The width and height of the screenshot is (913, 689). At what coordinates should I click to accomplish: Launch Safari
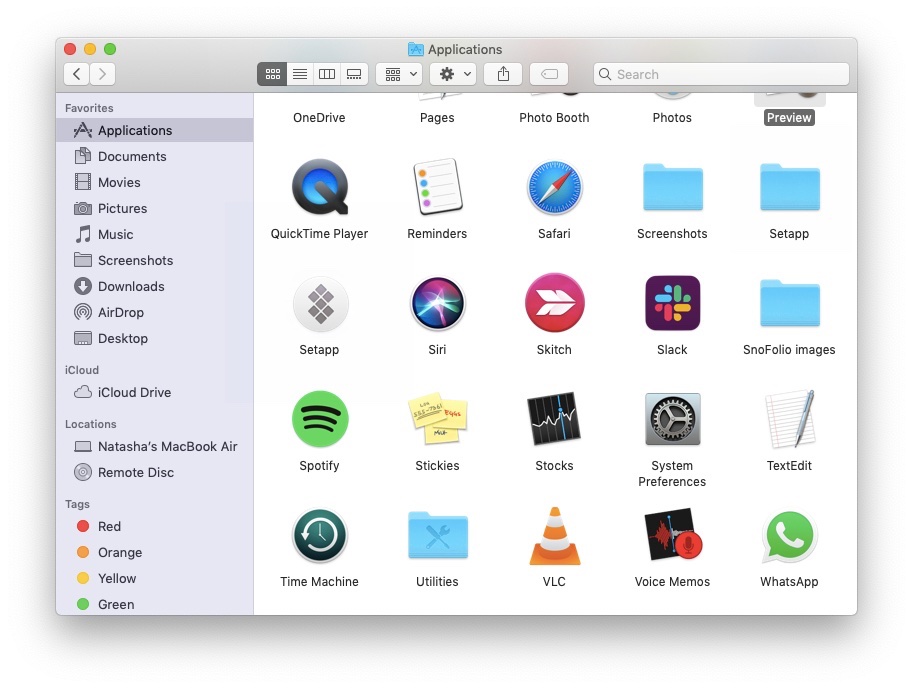click(x=554, y=187)
